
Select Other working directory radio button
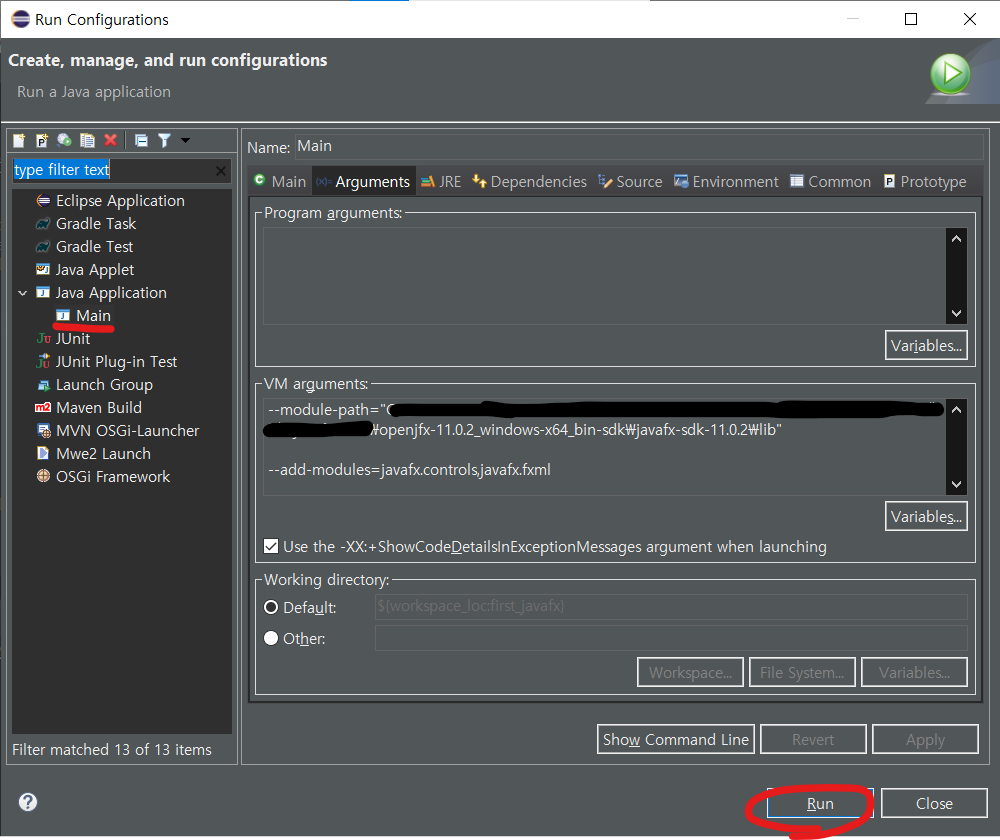coord(271,638)
